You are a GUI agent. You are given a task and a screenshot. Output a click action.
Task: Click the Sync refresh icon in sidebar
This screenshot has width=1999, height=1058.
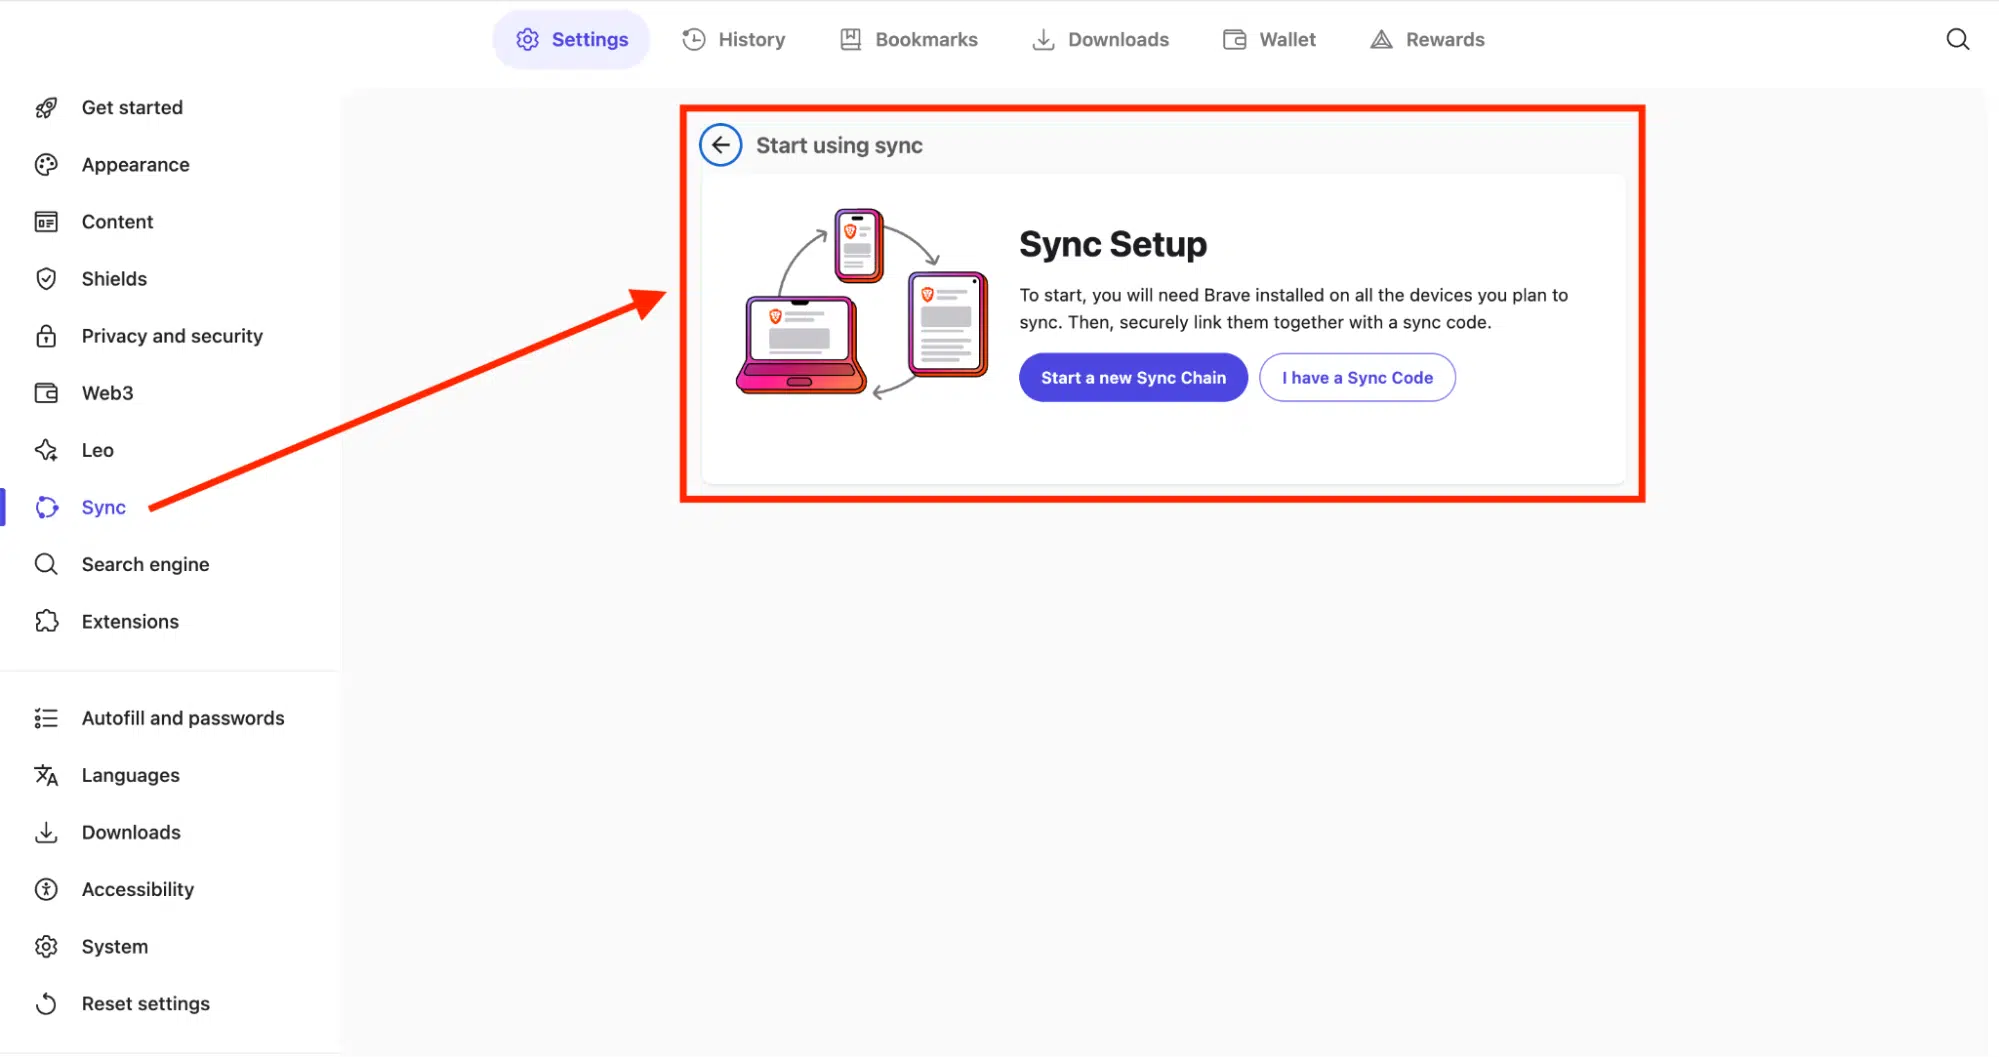click(46, 507)
